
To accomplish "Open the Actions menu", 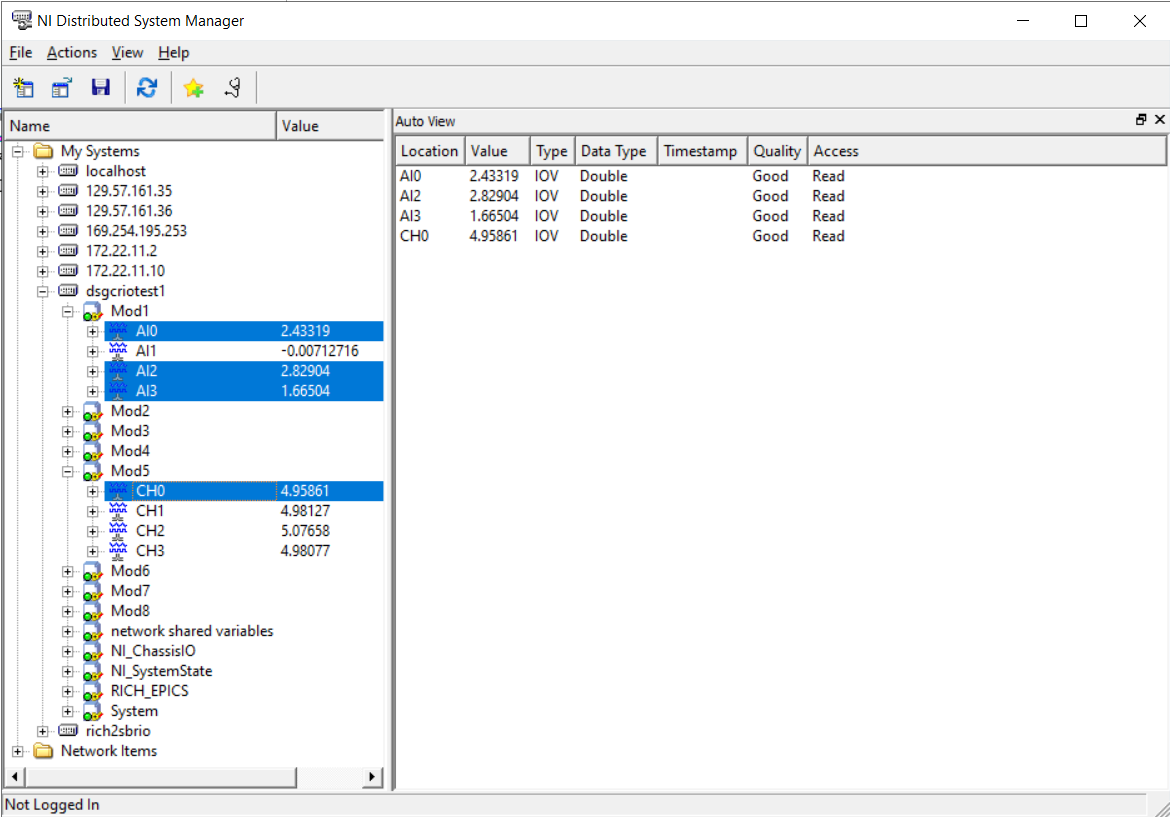I will (x=72, y=53).
